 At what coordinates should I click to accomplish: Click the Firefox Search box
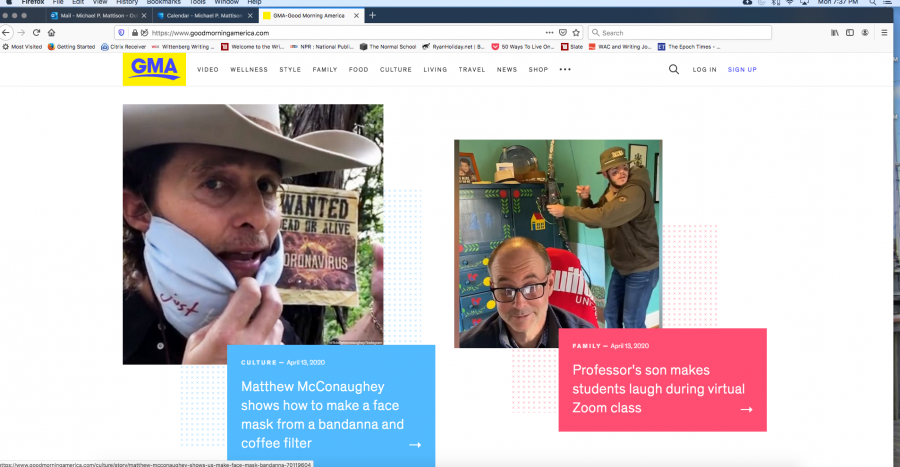pos(680,33)
